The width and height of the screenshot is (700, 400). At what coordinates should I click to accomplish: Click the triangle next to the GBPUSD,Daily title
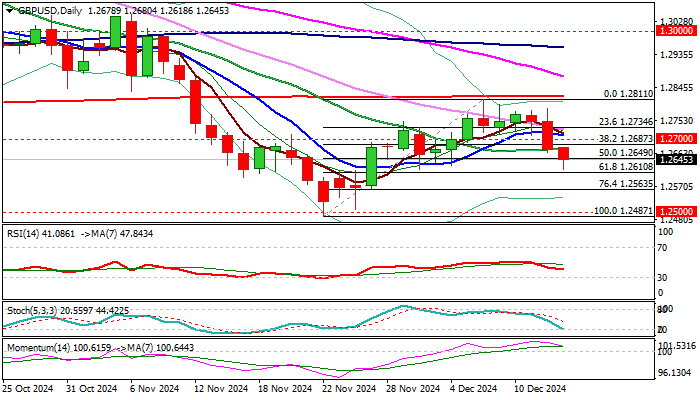point(9,11)
